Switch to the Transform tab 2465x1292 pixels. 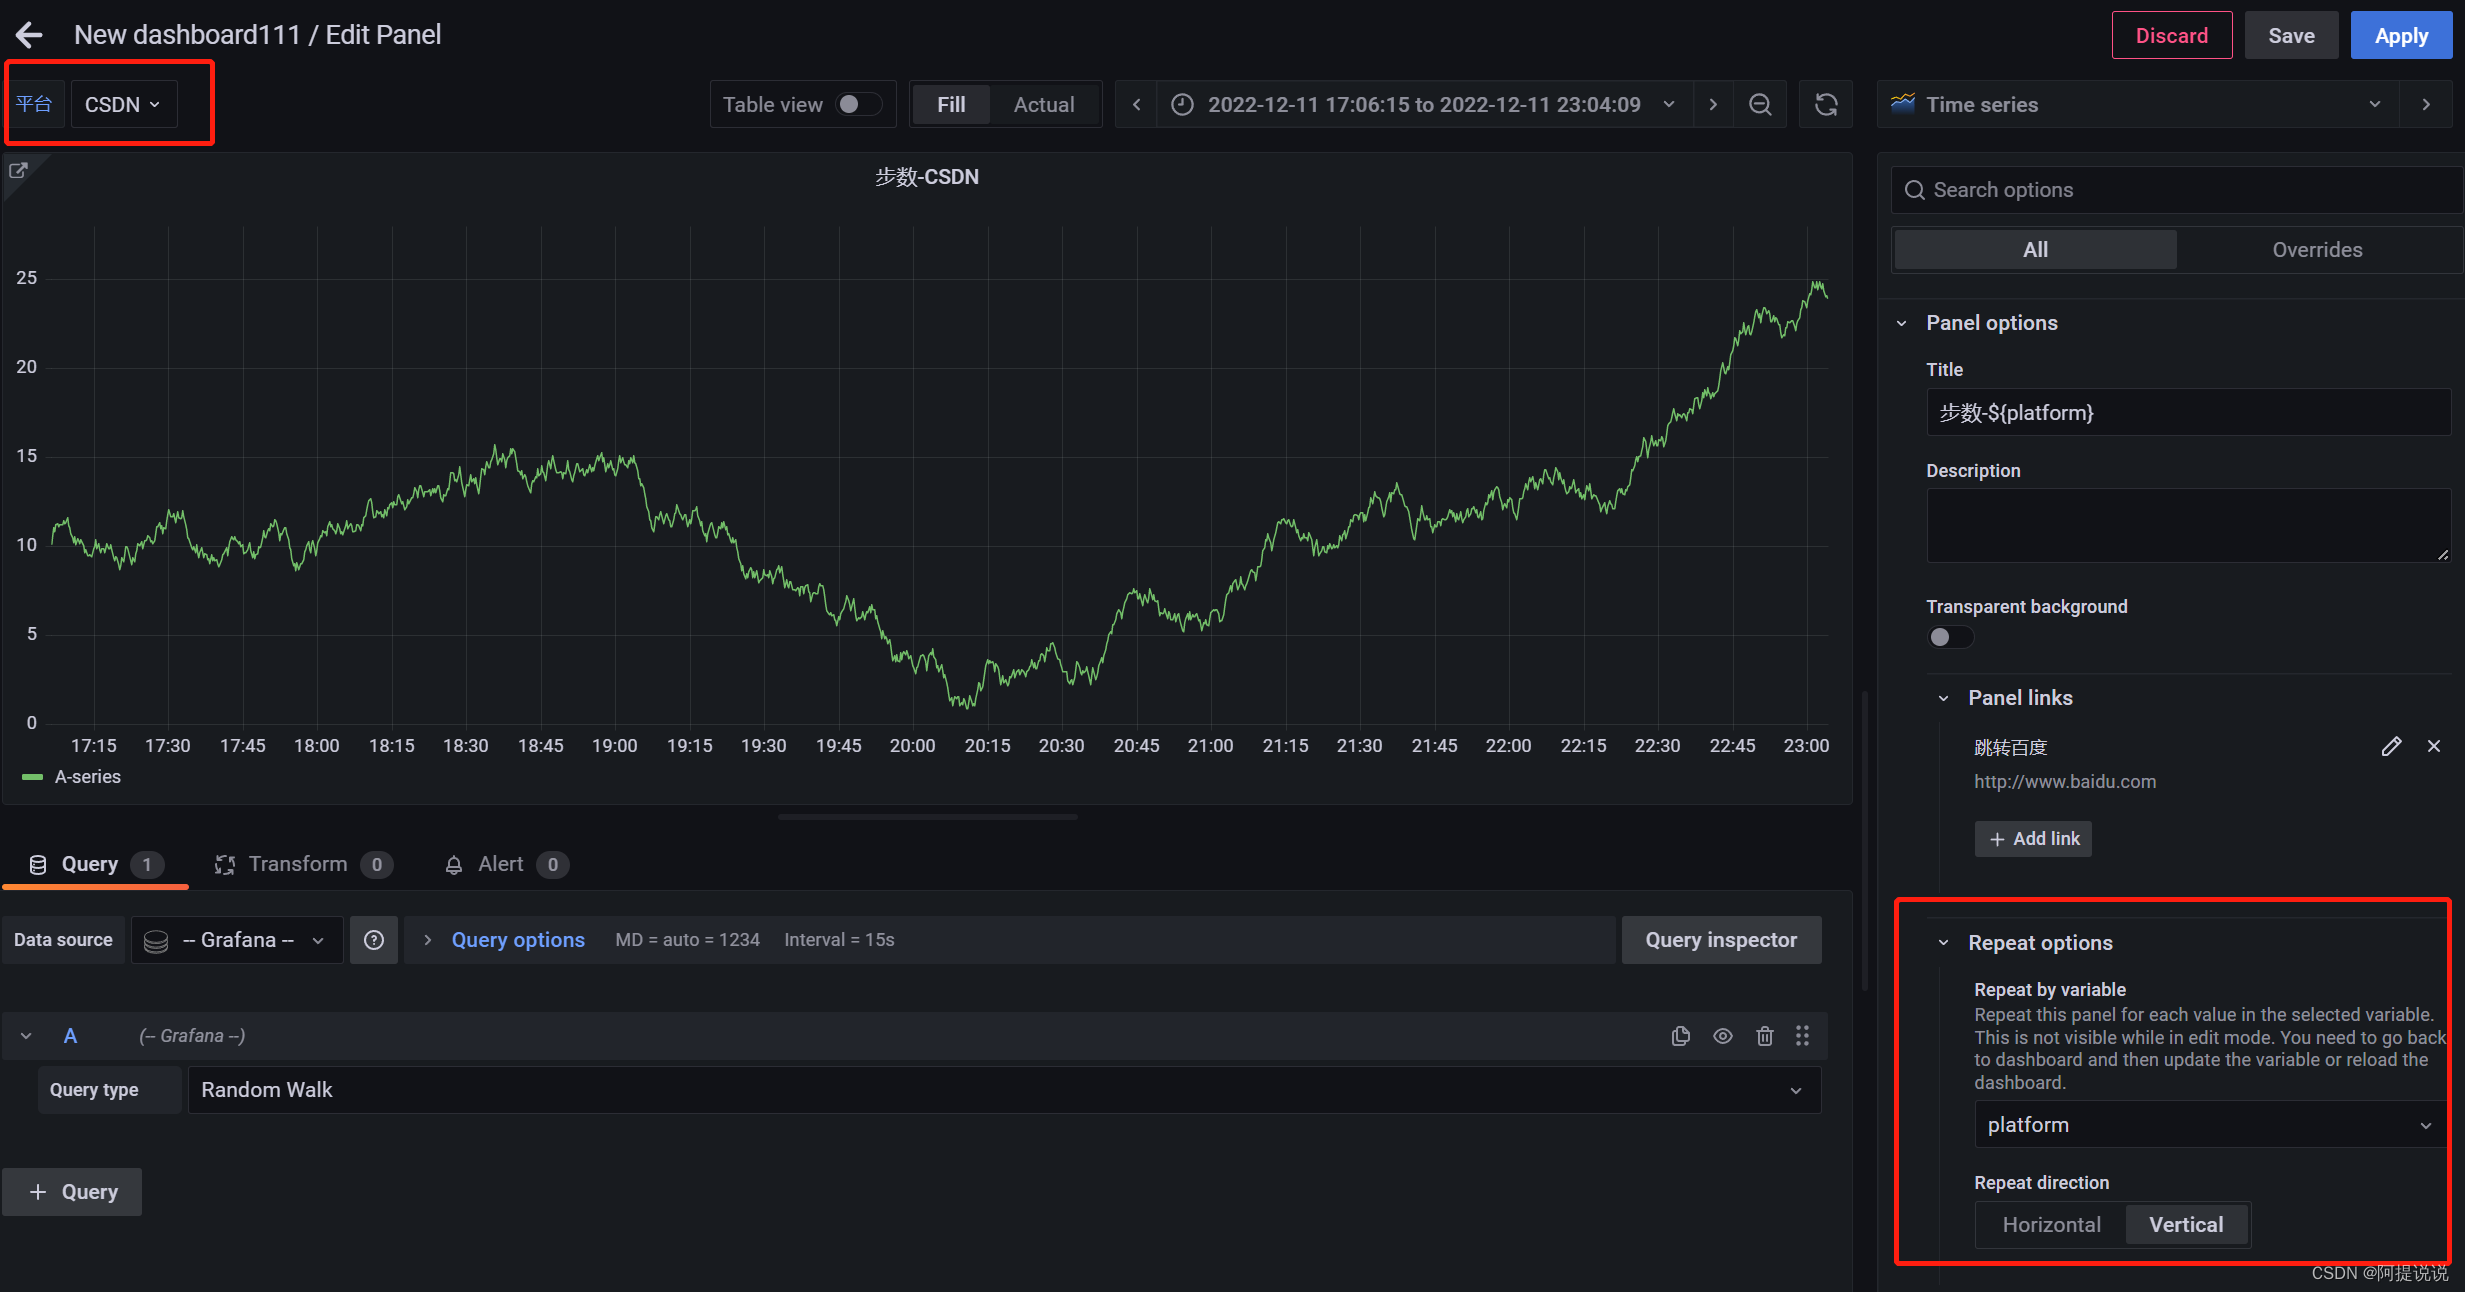click(x=298, y=863)
